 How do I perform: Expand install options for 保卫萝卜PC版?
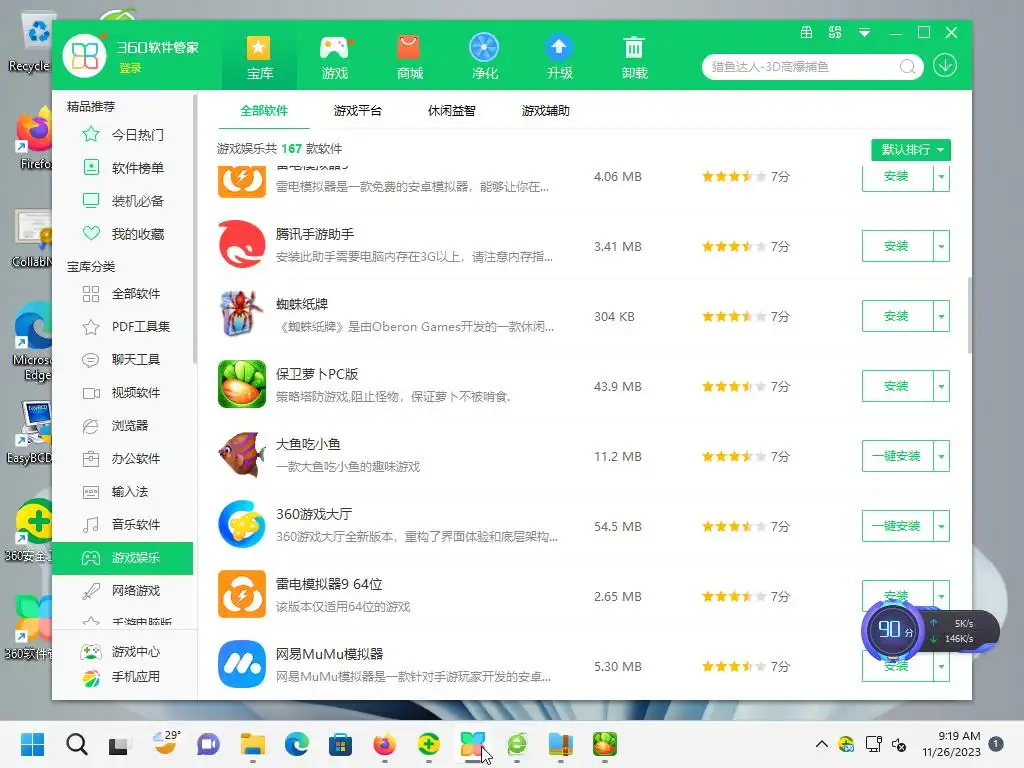coord(941,386)
